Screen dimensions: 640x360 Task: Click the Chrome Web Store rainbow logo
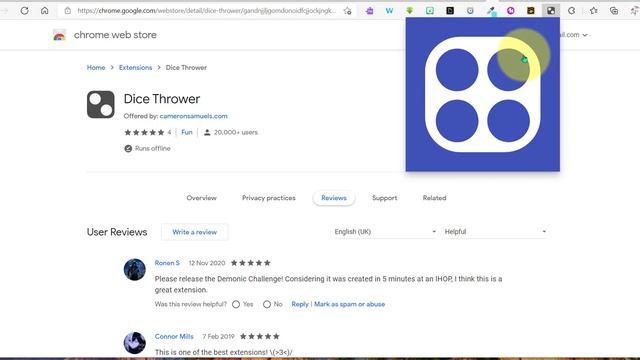(x=59, y=36)
